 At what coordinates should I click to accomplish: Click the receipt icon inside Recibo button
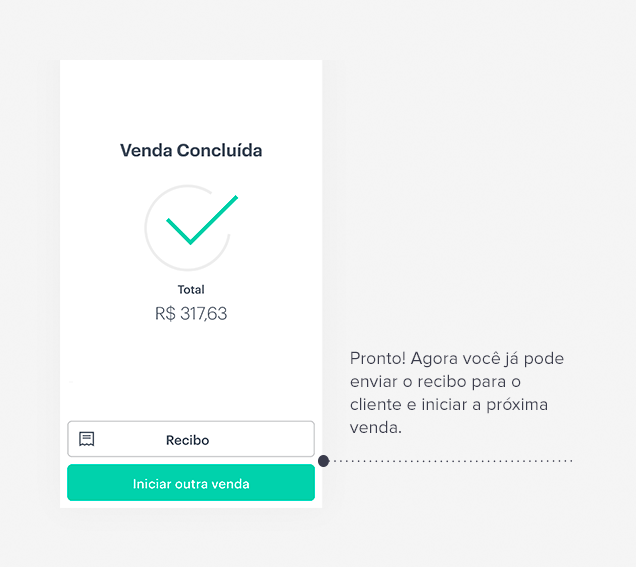click(x=86, y=439)
